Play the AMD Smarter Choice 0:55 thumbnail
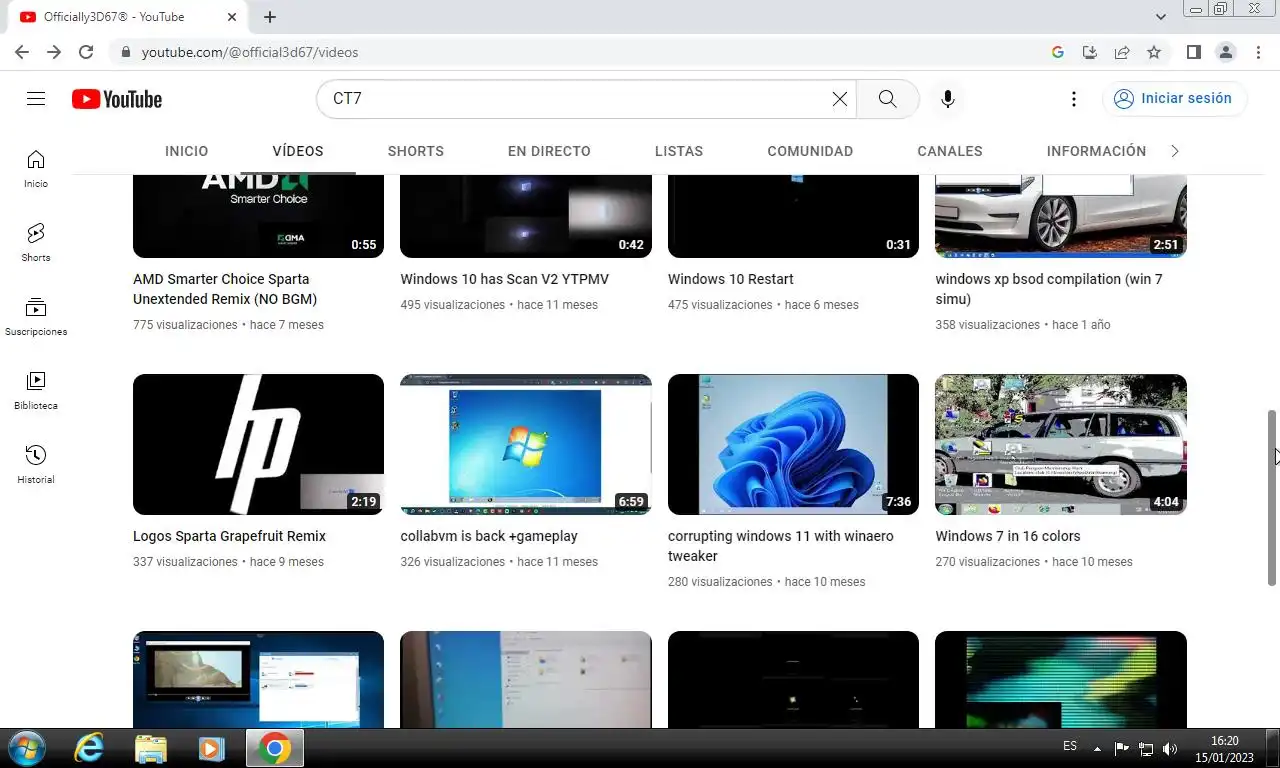Screen dimensions: 1280x768 pyautogui.click(x=258, y=216)
